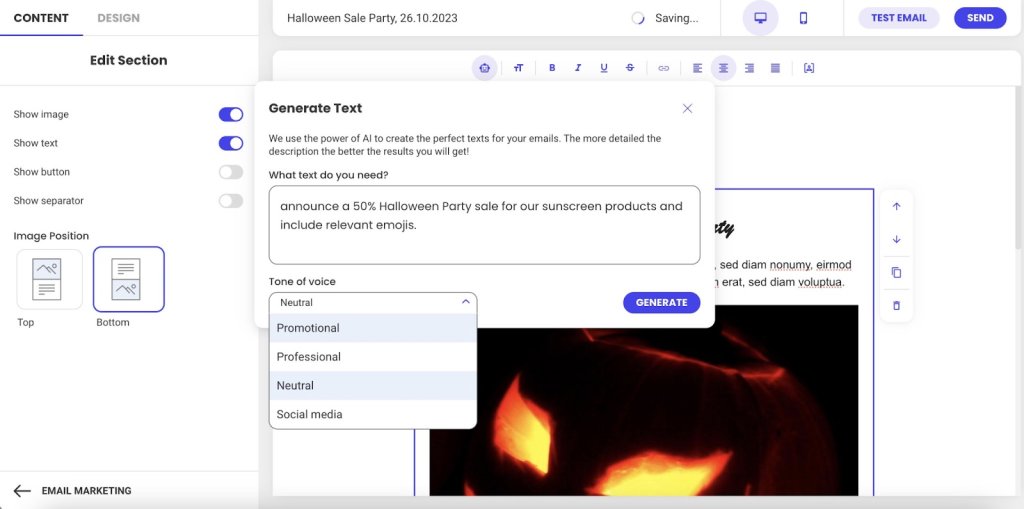Insert a link from the toolbar

(x=664, y=68)
